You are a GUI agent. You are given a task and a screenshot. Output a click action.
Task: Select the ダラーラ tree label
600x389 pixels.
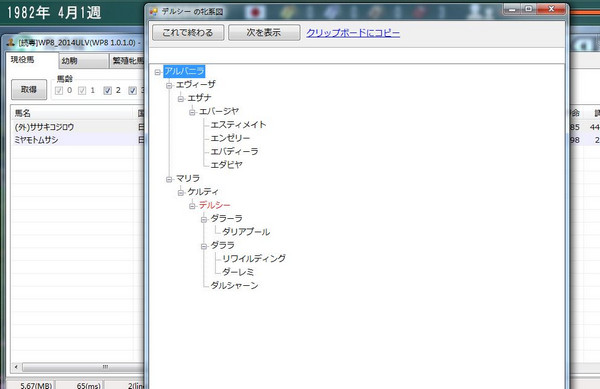pos(226,218)
